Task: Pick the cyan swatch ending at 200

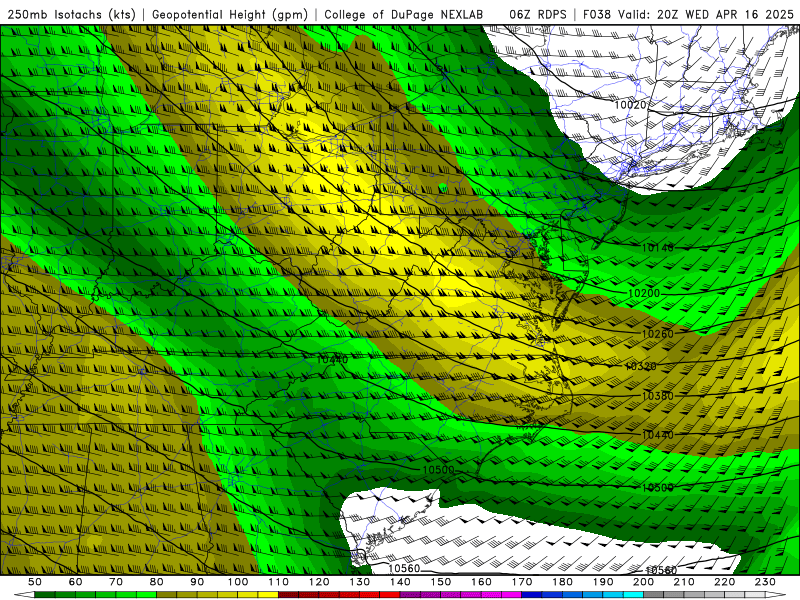Action: [x=633, y=594]
